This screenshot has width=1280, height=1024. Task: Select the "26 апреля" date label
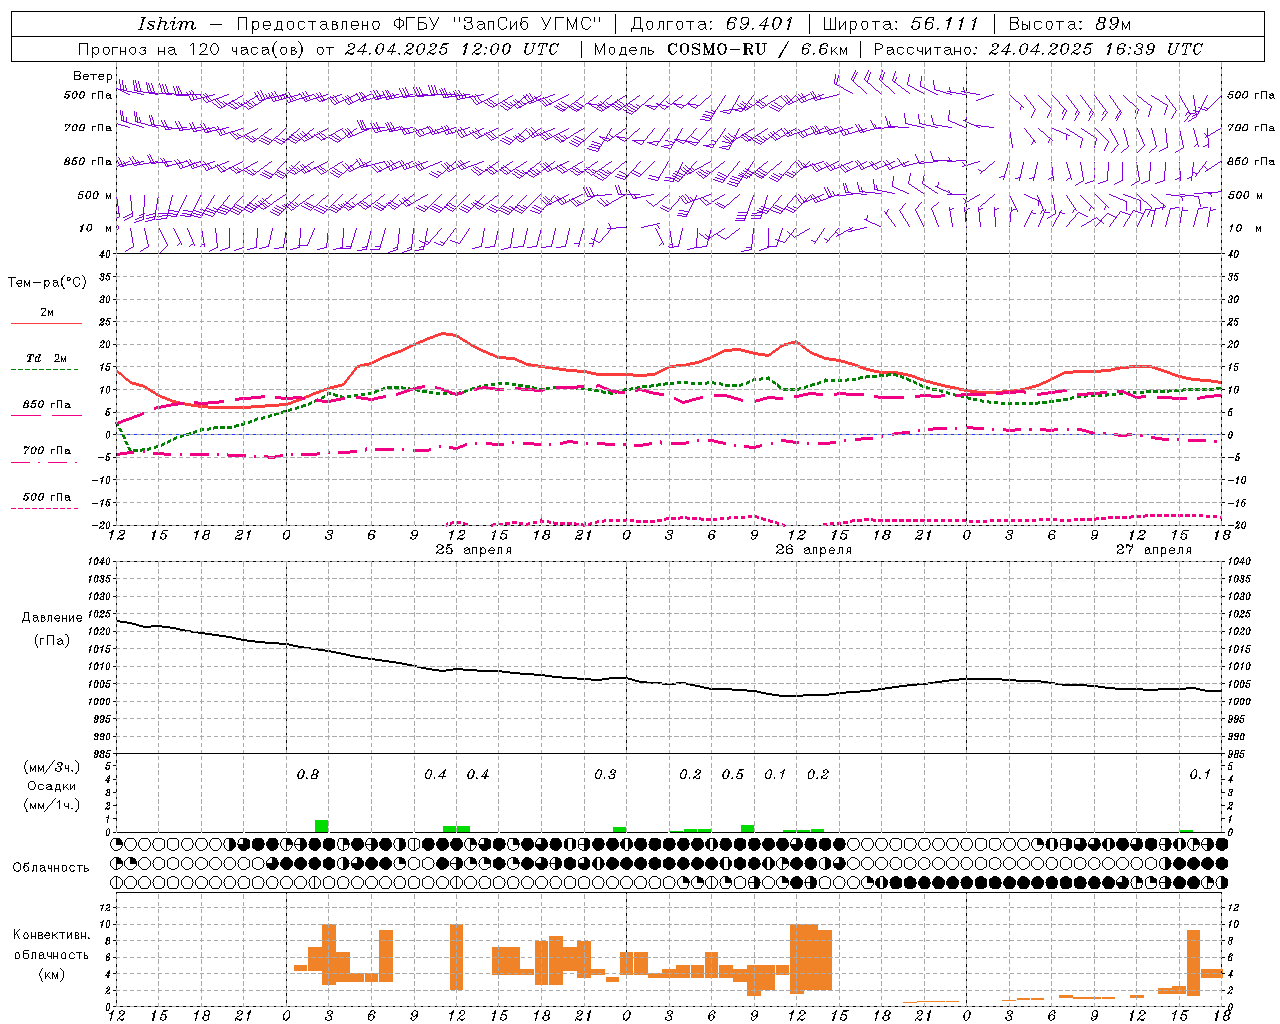(x=814, y=550)
